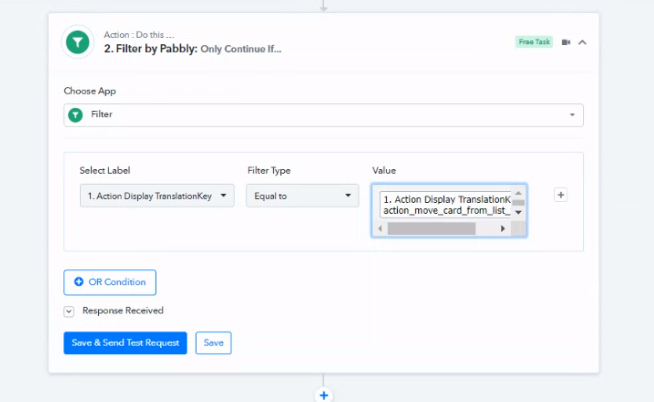
Task: Add an OR Condition
Action: click(x=110, y=282)
